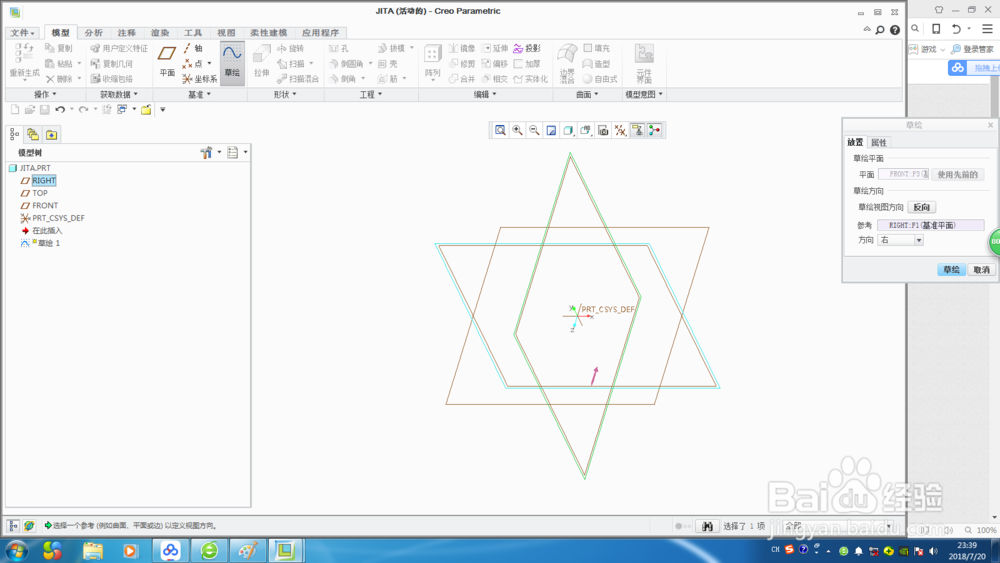
Task: Expand the 基准 (Datum) group dropdown
Action: (199, 94)
